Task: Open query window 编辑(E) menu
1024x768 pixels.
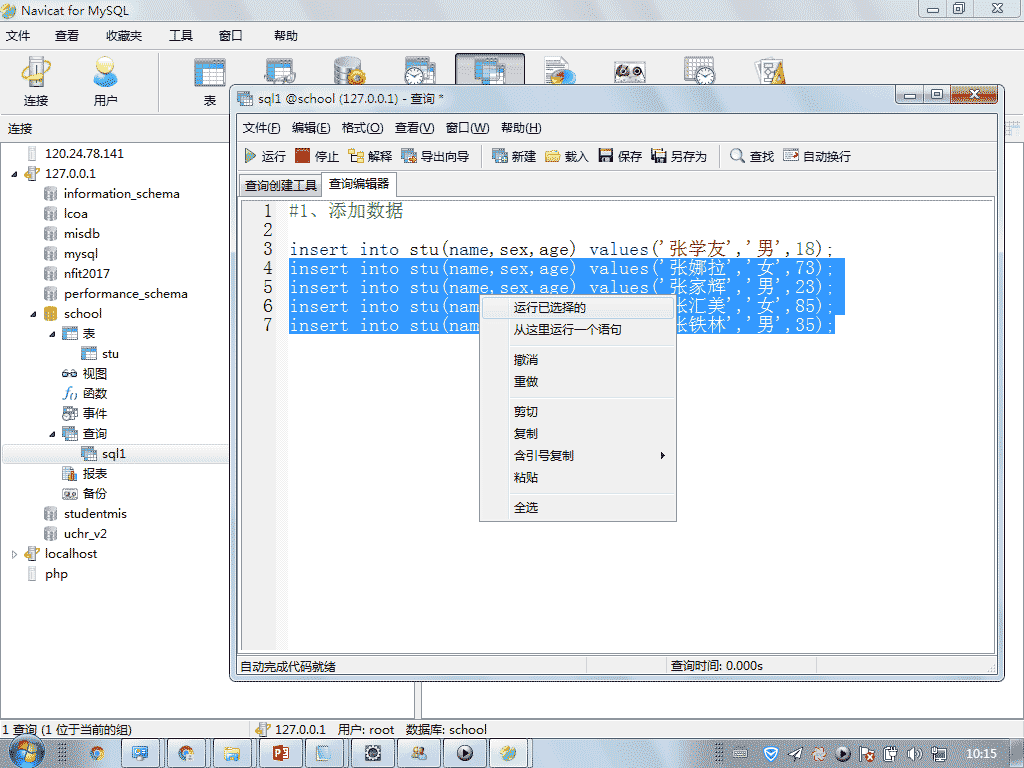Action: coord(311,128)
